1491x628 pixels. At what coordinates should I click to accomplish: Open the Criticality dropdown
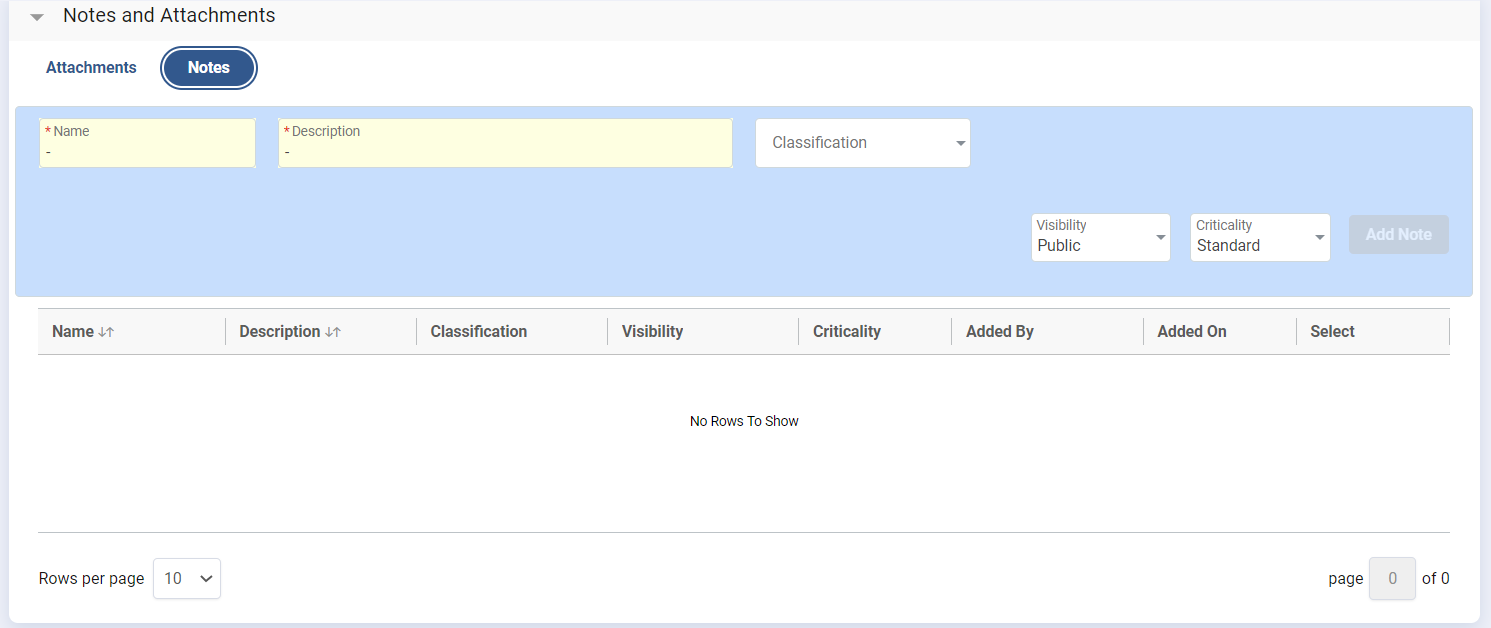pyautogui.click(x=1259, y=237)
